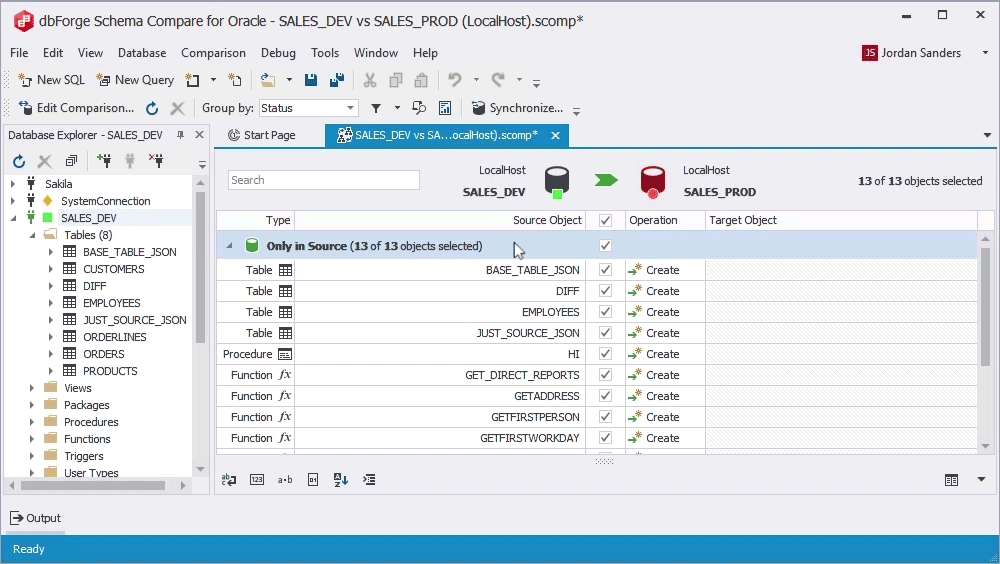Refresh the Database Explorer tree

click(19, 161)
